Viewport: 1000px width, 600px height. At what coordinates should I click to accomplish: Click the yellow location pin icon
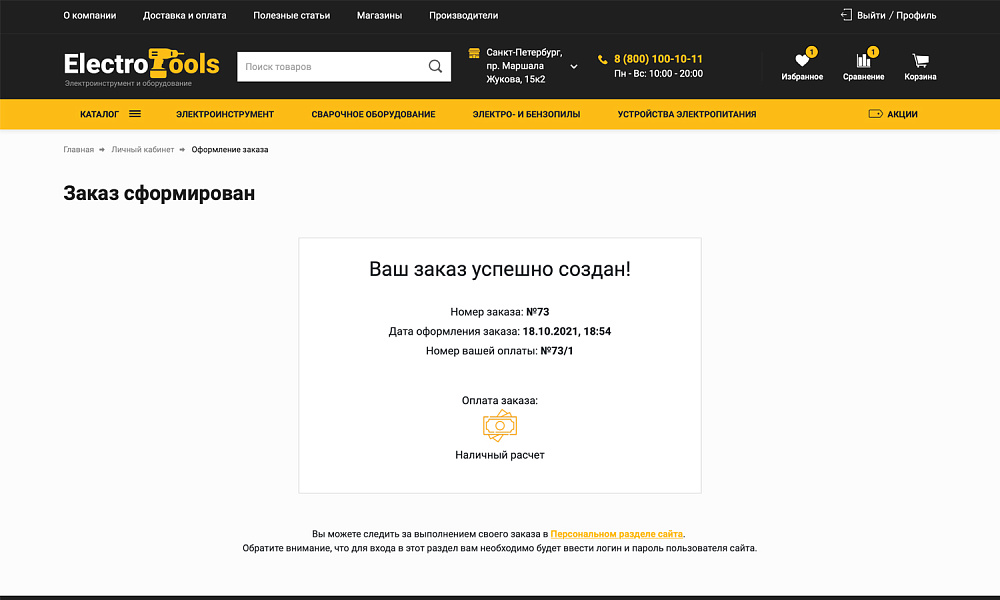tap(472, 55)
